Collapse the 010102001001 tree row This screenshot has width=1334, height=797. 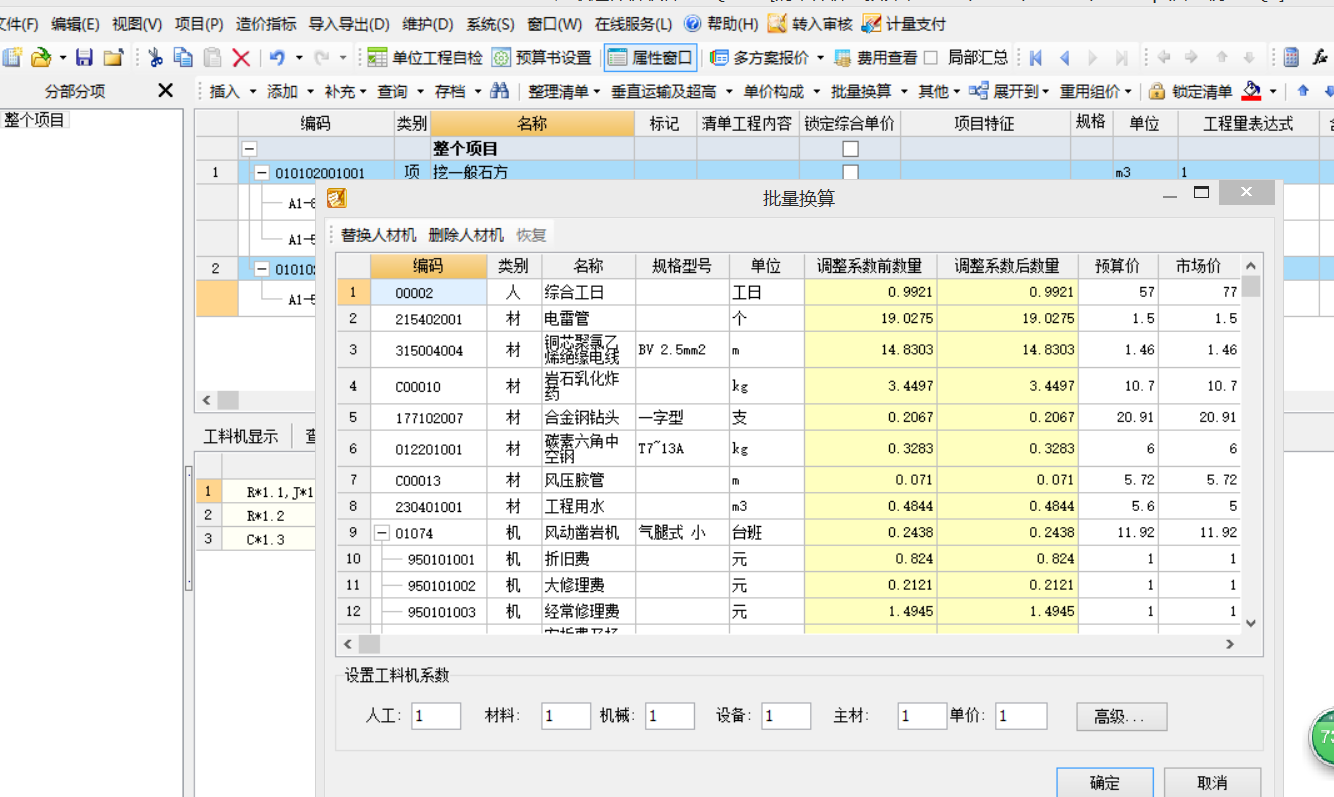[x=262, y=172]
